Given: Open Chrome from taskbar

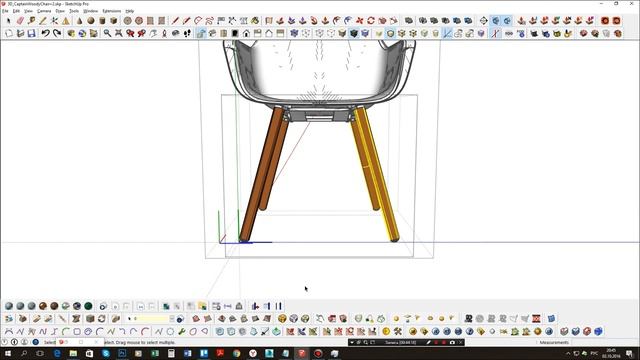Looking at the screenshot, I should point(237,353).
